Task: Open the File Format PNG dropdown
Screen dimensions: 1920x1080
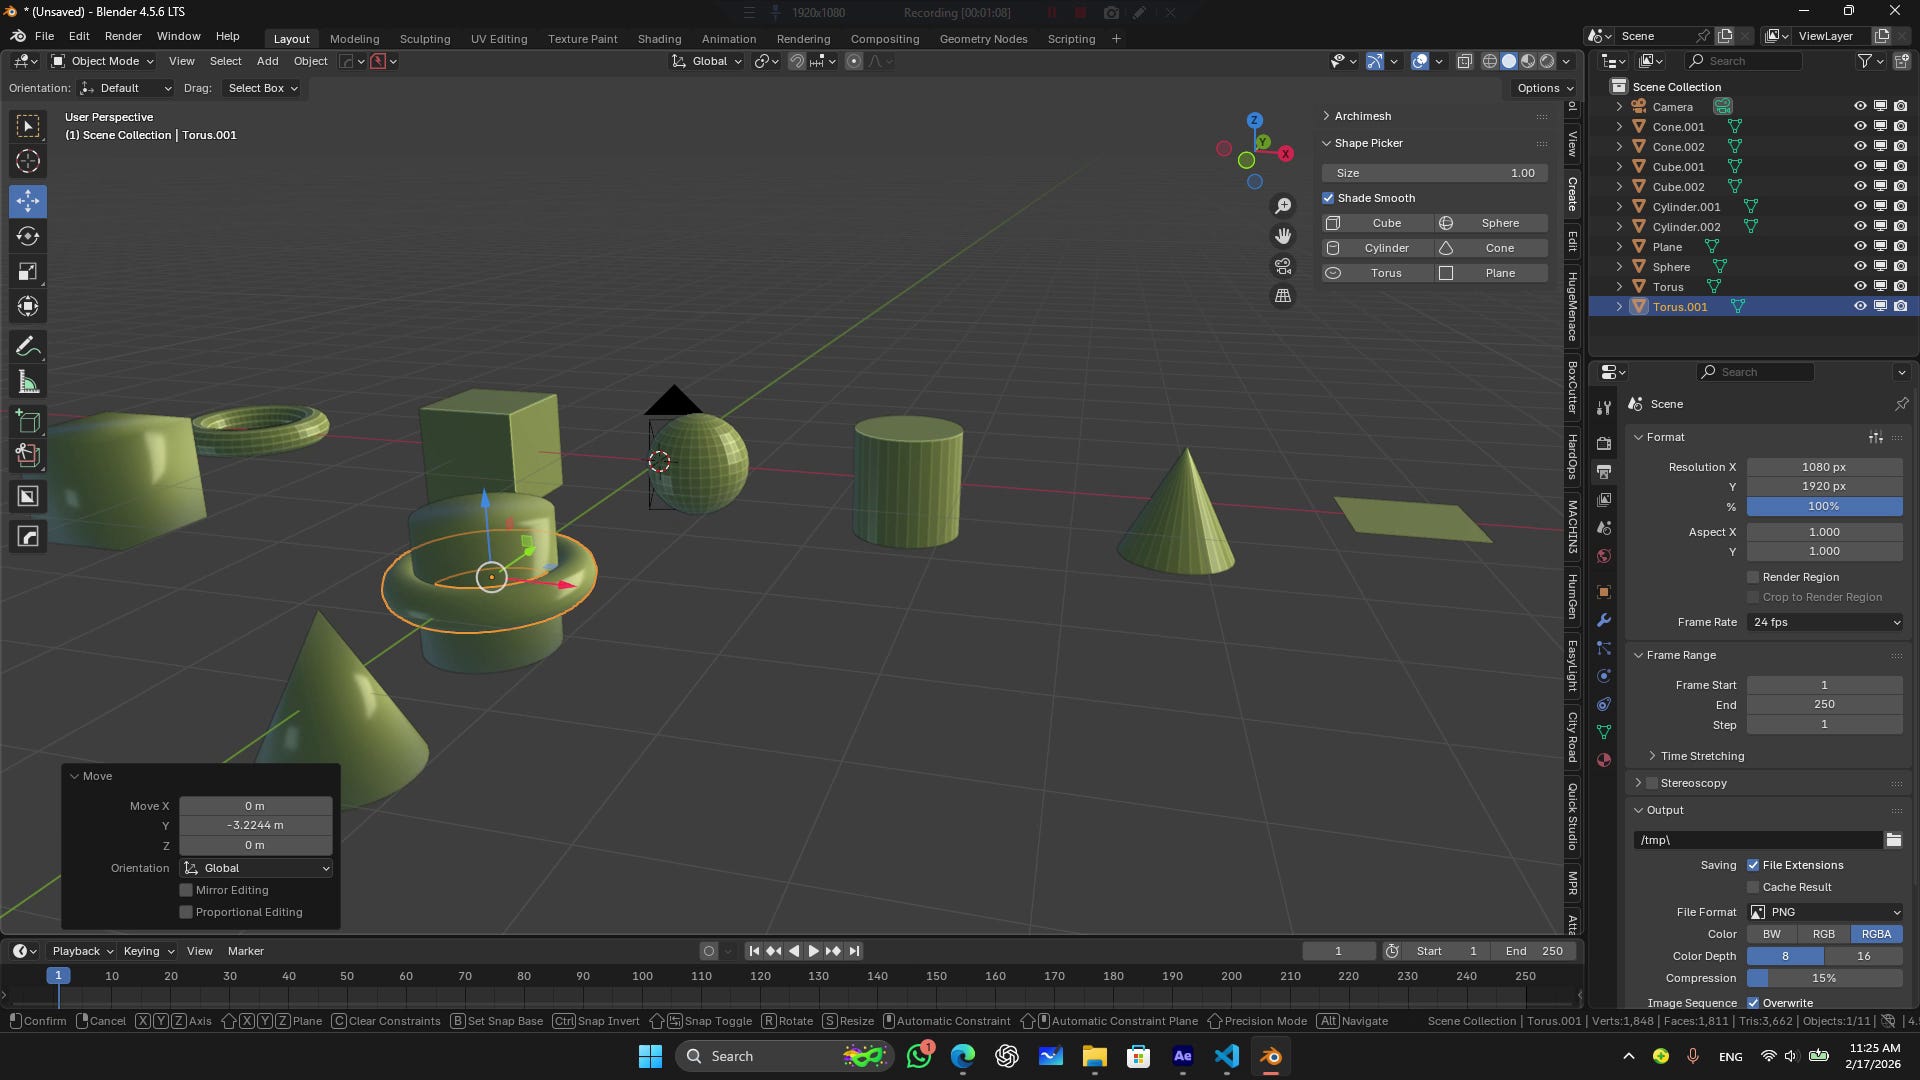Action: pyautogui.click(x=1825, y=912)
